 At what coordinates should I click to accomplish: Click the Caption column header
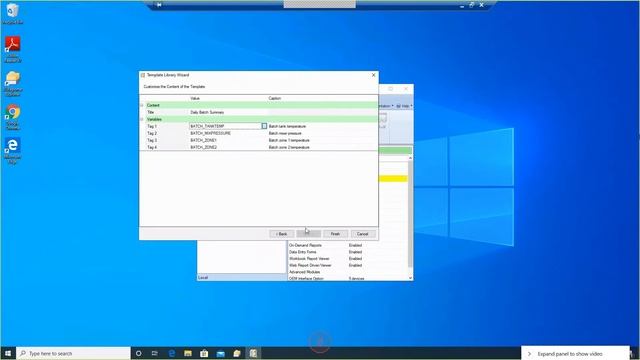click(274, 98)
